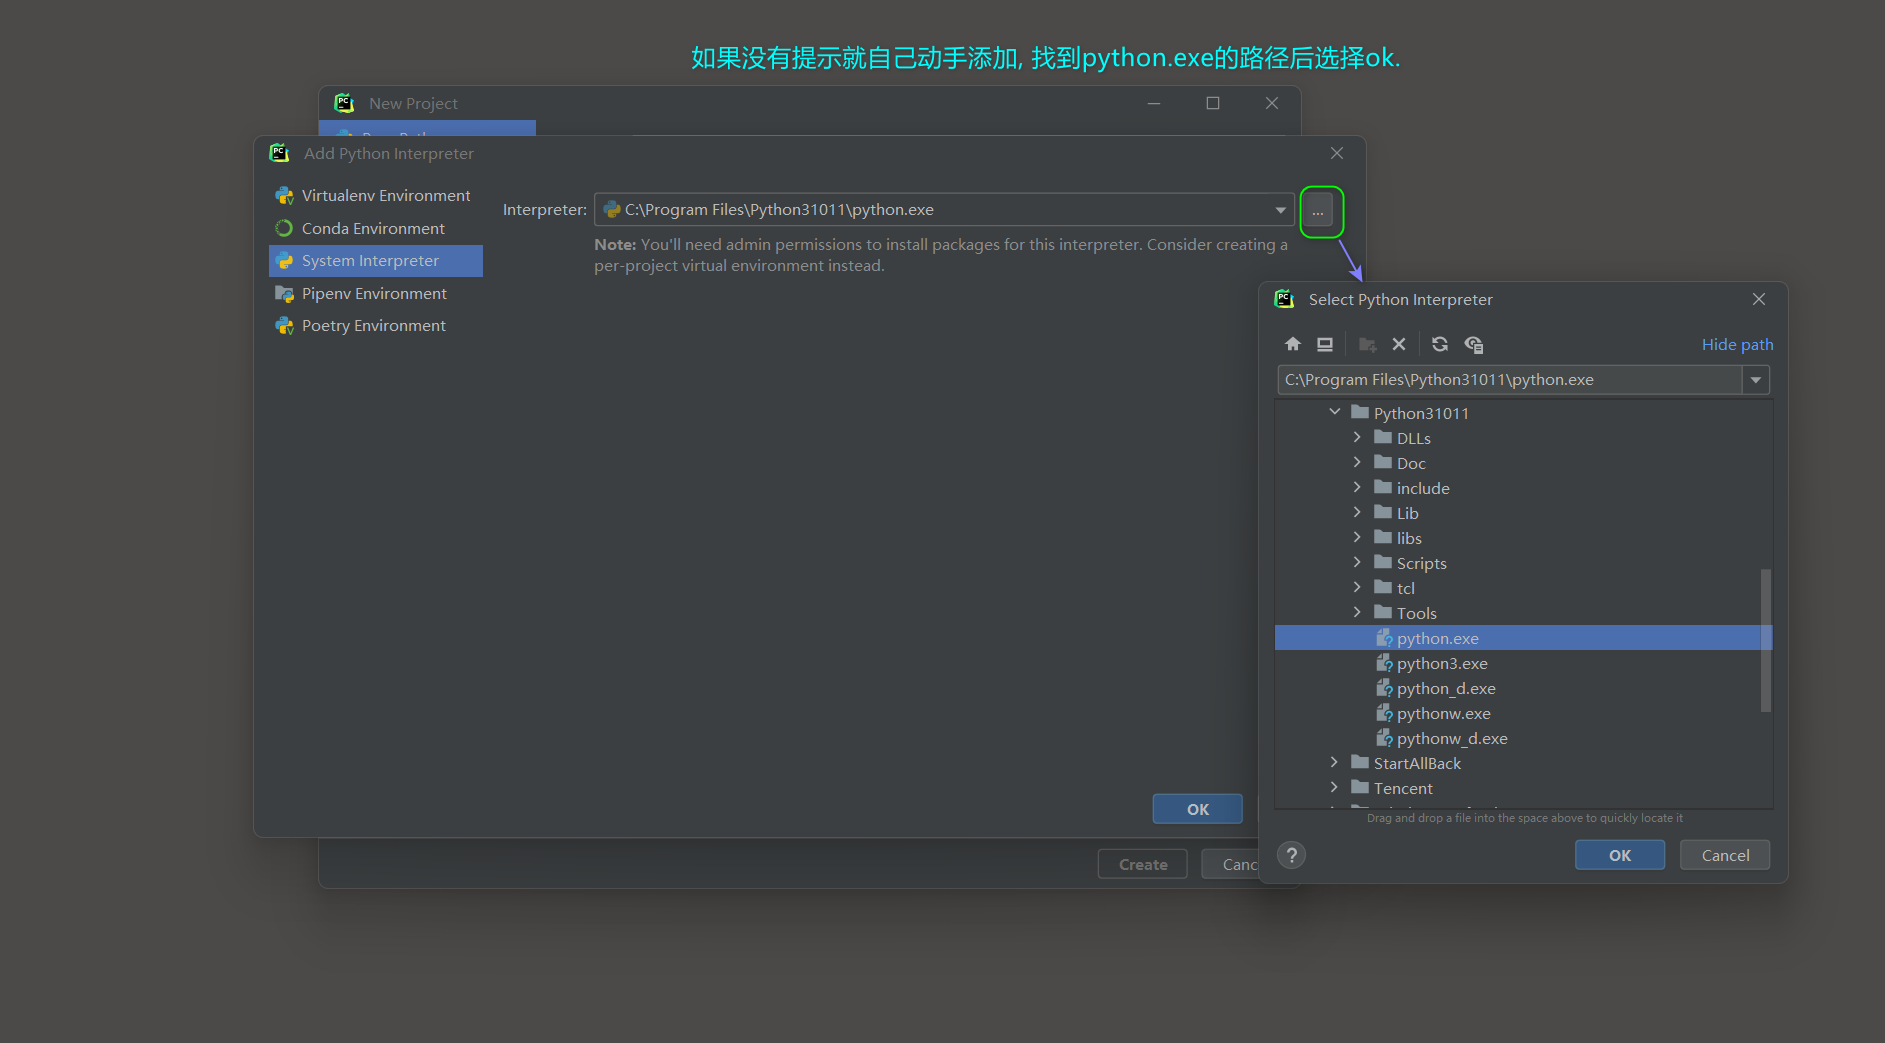Close the Add Python Interpreter dialog

[1337, 153]
